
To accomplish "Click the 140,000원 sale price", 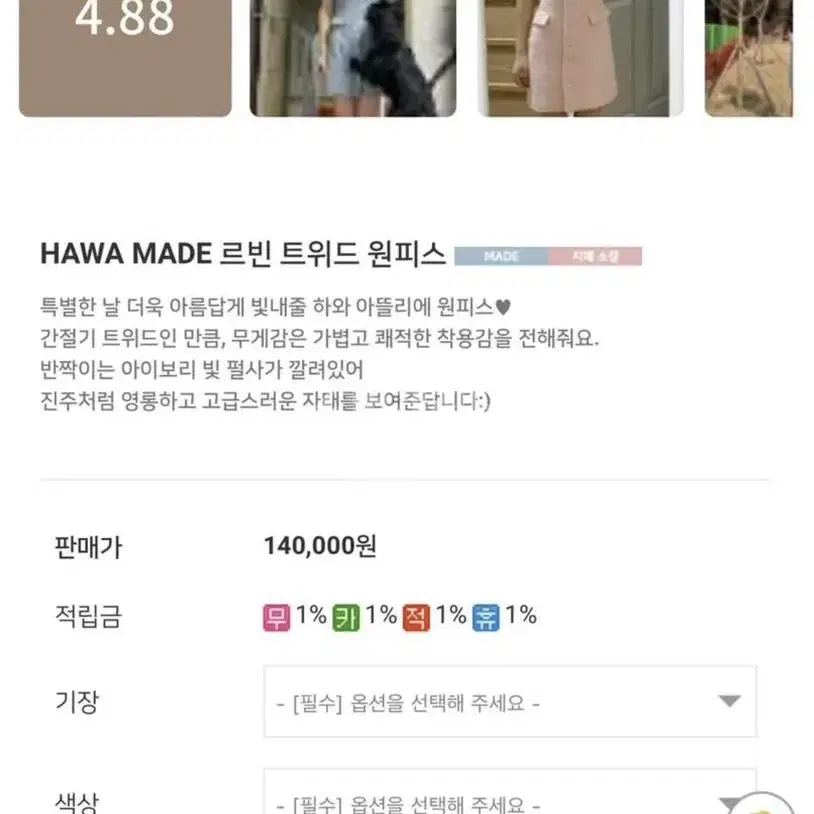I will (320, 546).
